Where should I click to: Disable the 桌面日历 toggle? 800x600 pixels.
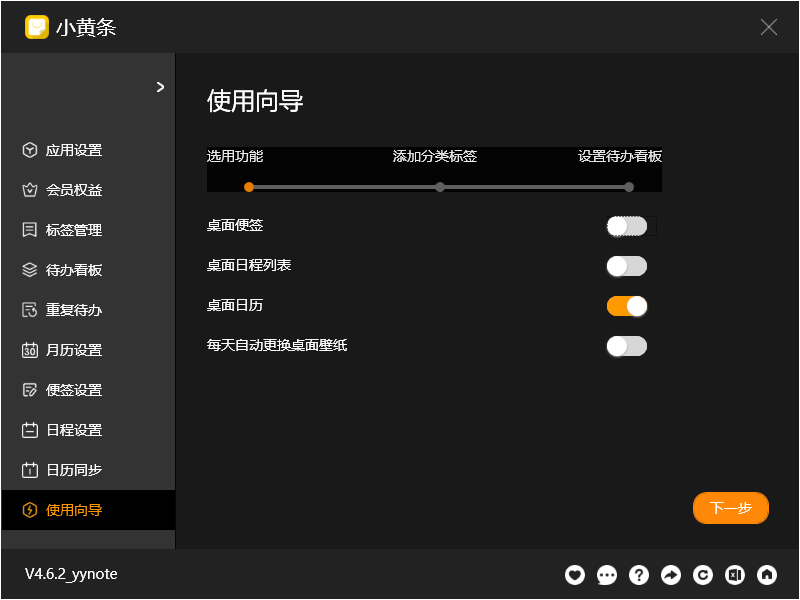point(626,306)
